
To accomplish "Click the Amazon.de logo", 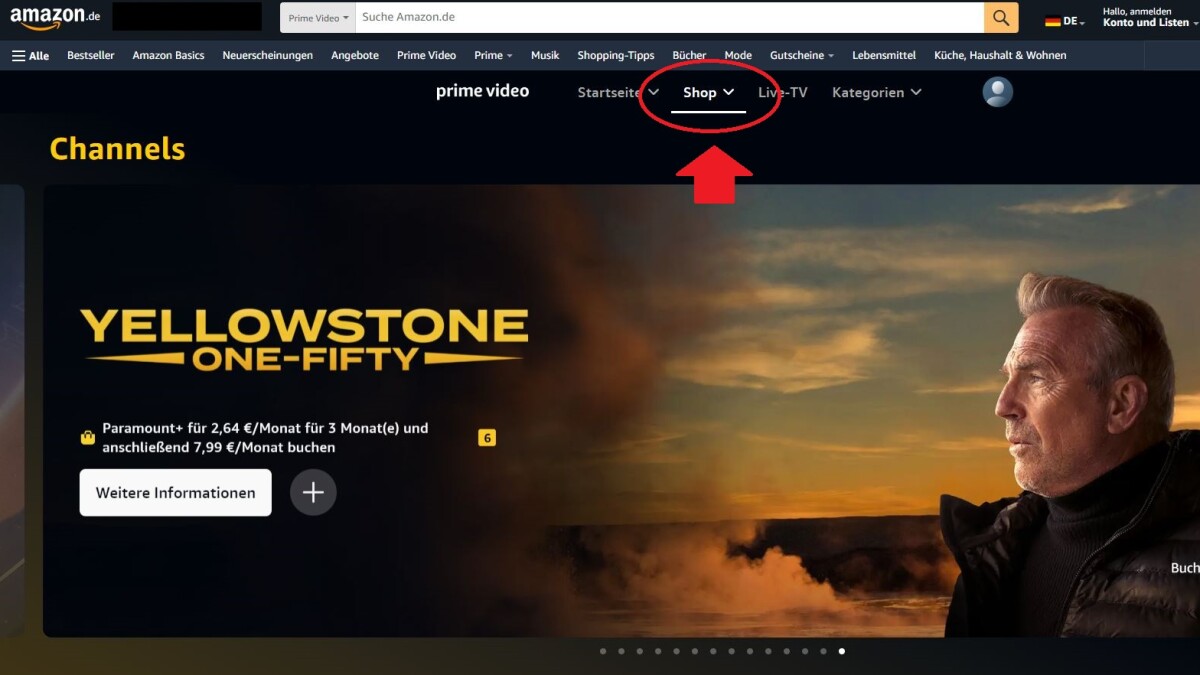I will pos(55,17).
